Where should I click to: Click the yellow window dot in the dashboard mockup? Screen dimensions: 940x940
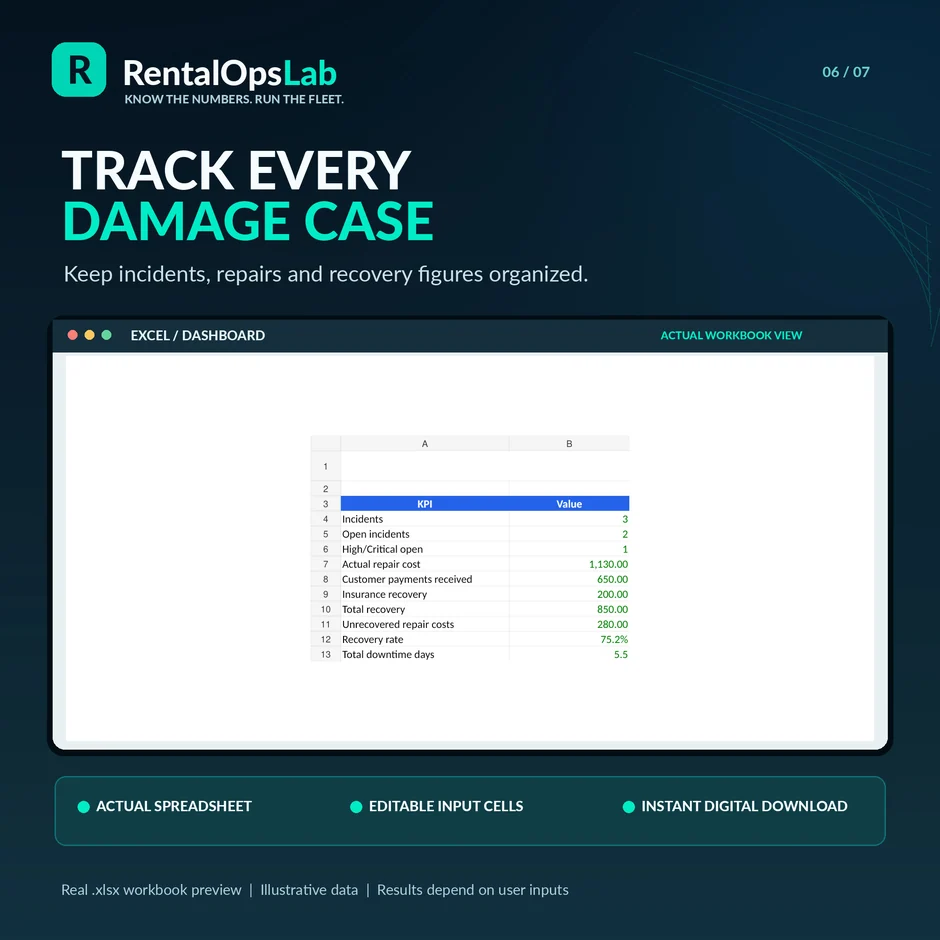[89, 335]
